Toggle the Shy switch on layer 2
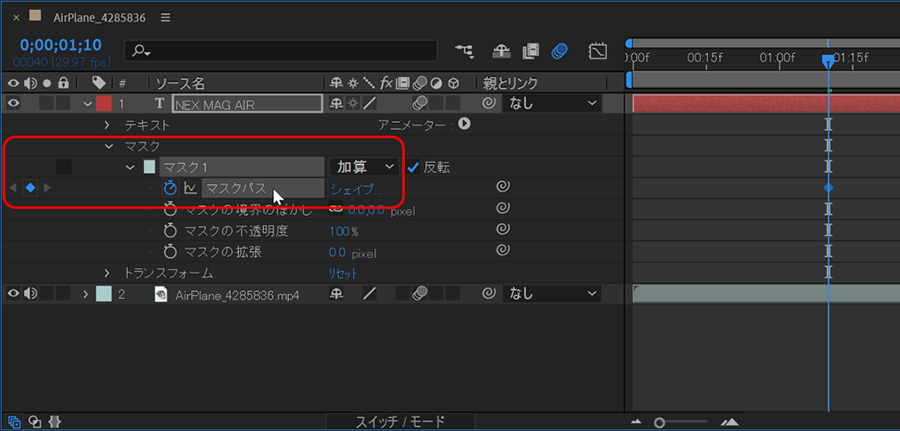Screen dimensions: 900x431 [335, 294]
